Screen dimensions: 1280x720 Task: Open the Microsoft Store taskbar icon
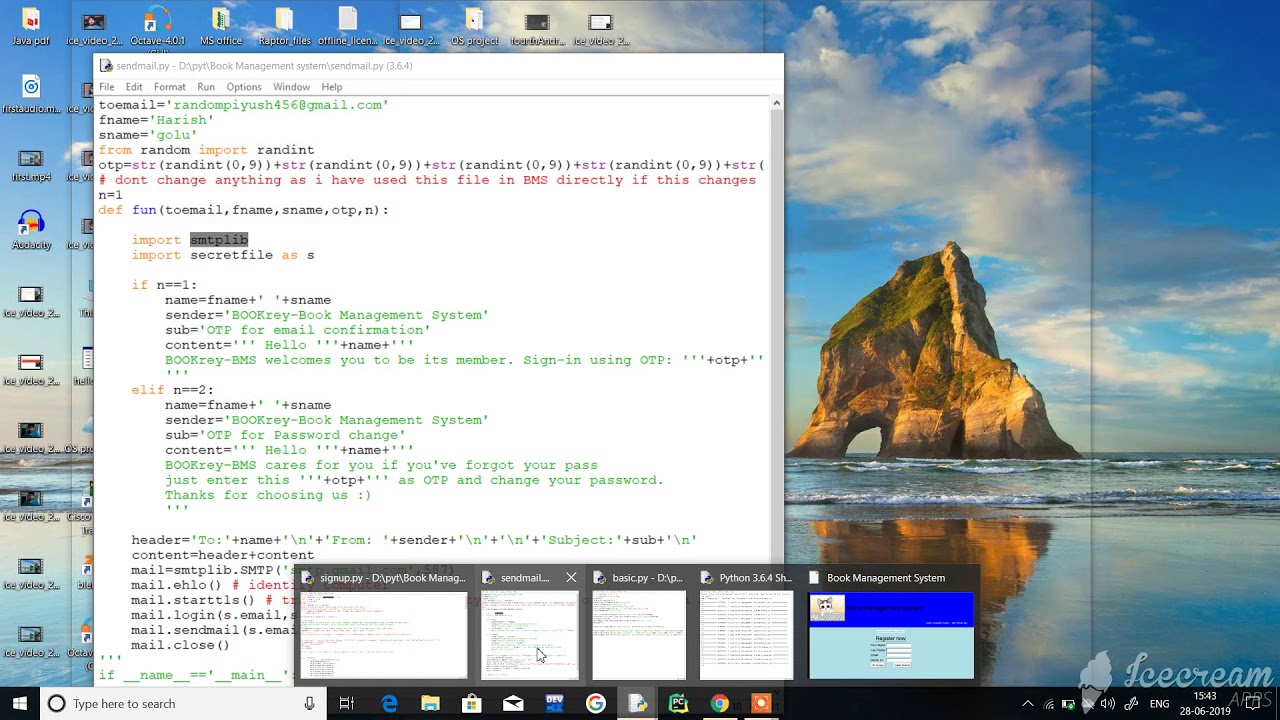(x=471, y=704)
